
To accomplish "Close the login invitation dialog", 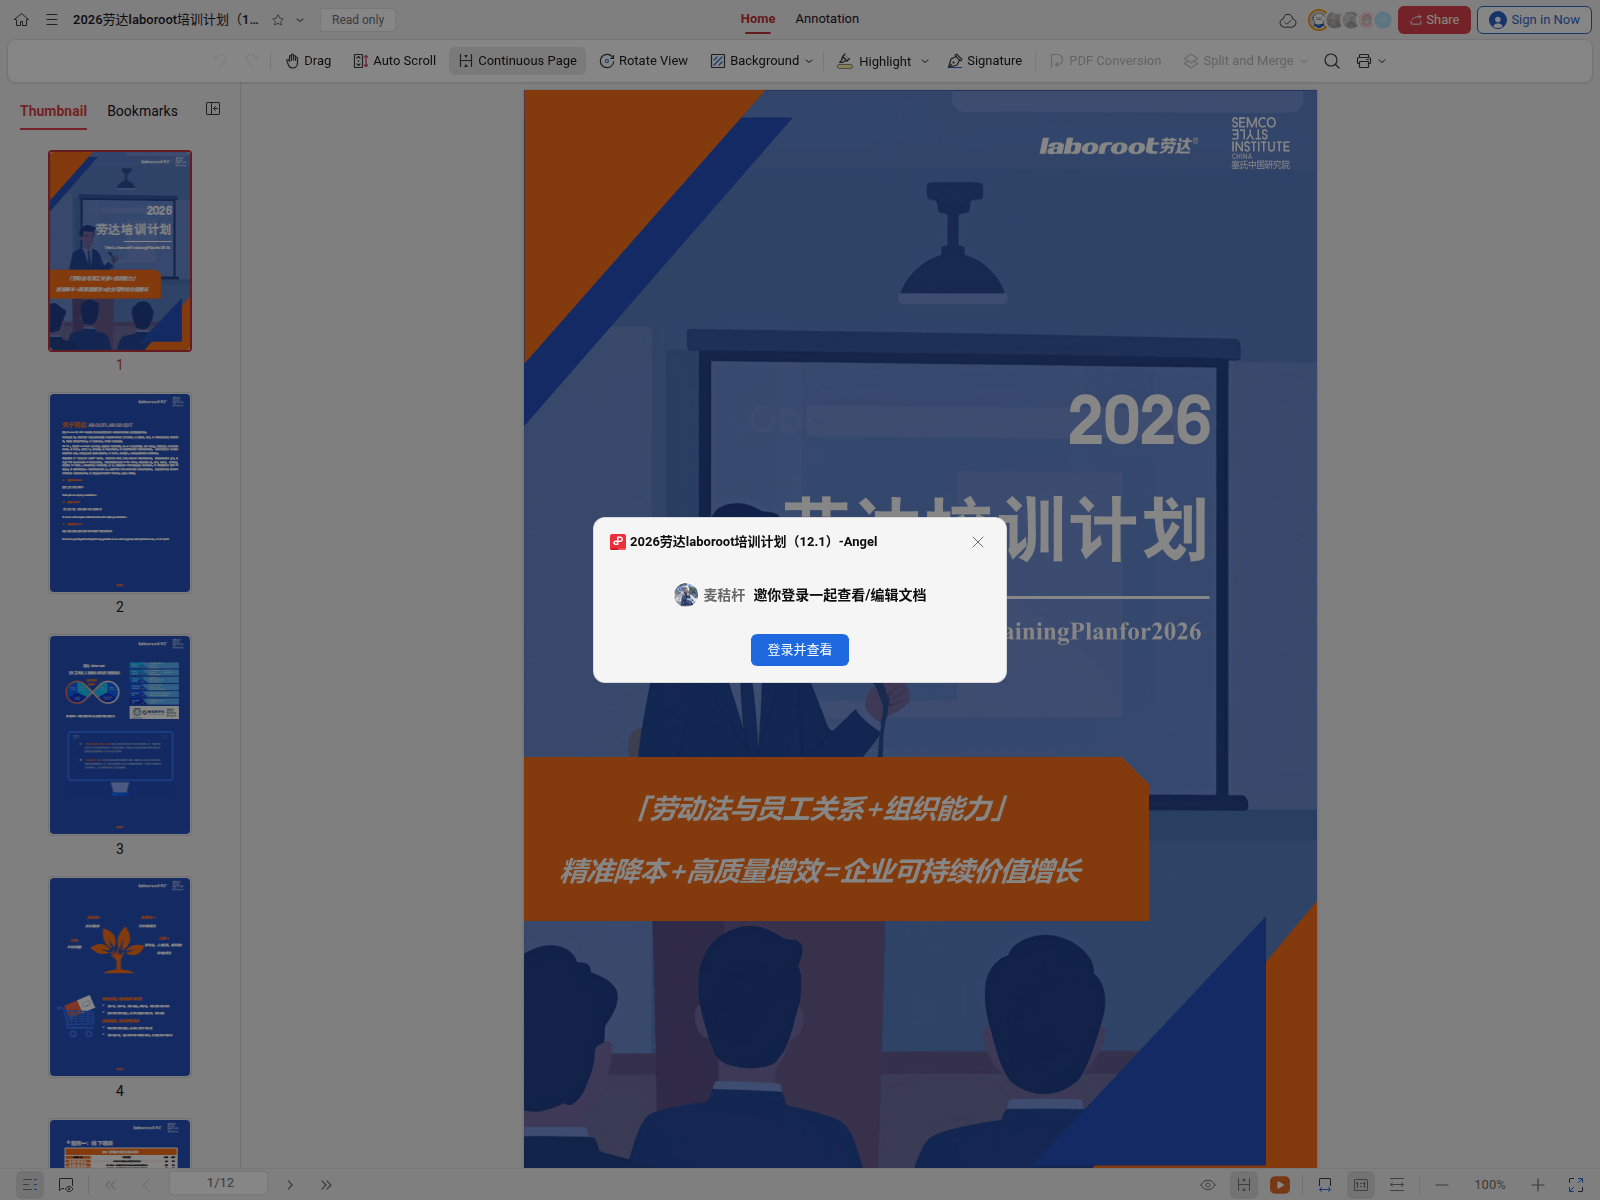I will tap(978, 542).
